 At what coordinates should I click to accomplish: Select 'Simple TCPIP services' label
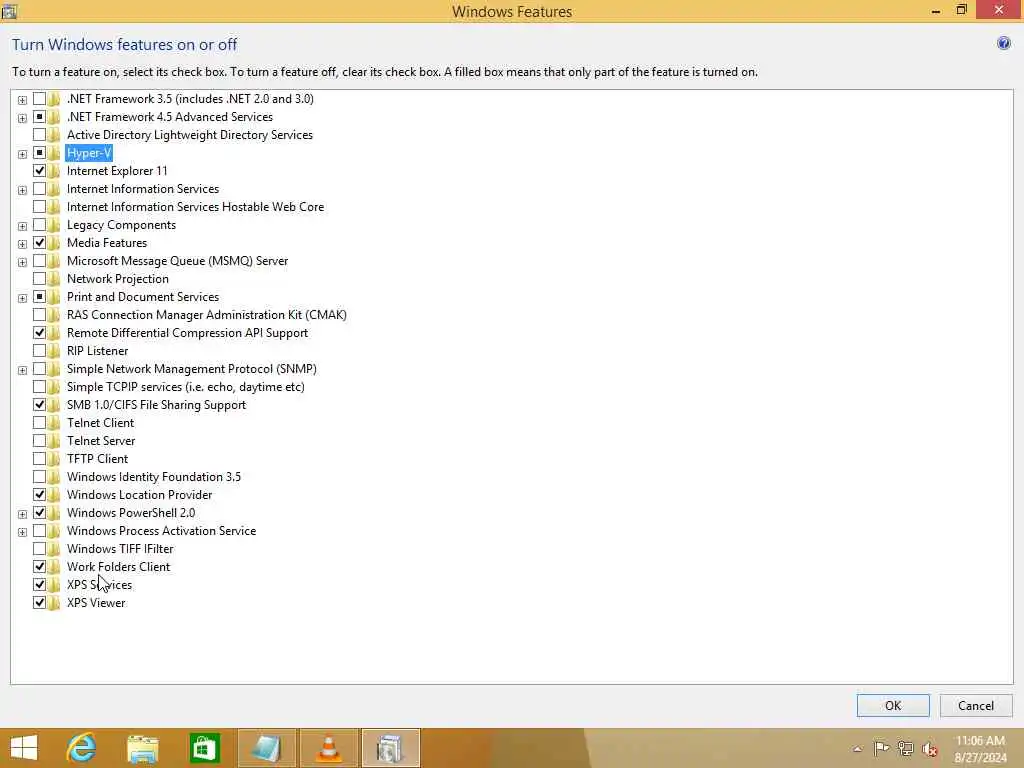(x=185, y=387)
